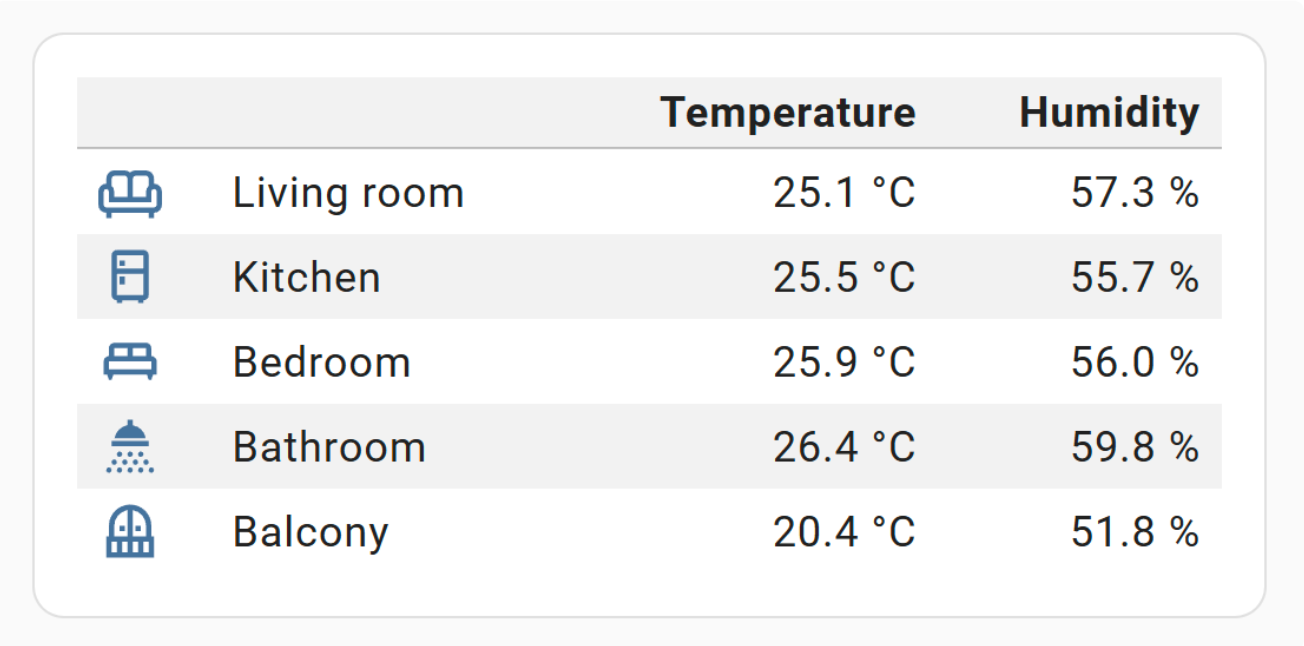Screen dimensions: 1304x646
Task: Click Living room humidity 57.3 %
Action: click(x=1134, y=193)
